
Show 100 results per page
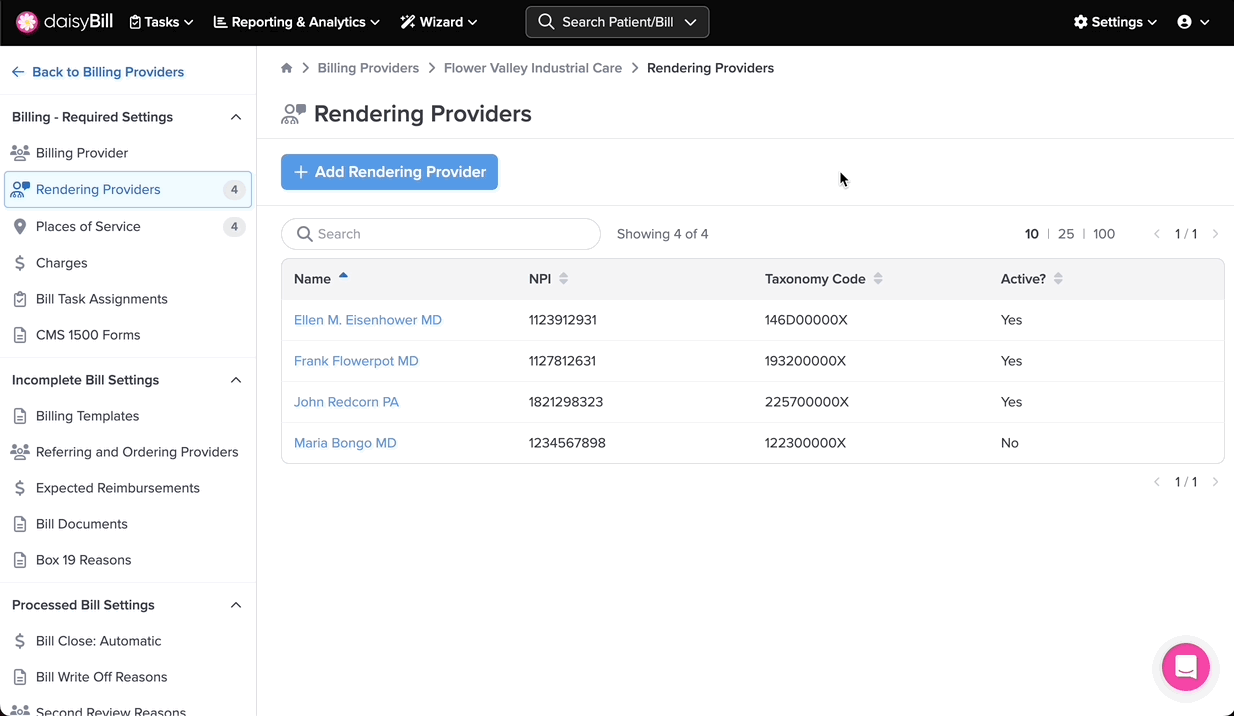(x=1104, y=234)
